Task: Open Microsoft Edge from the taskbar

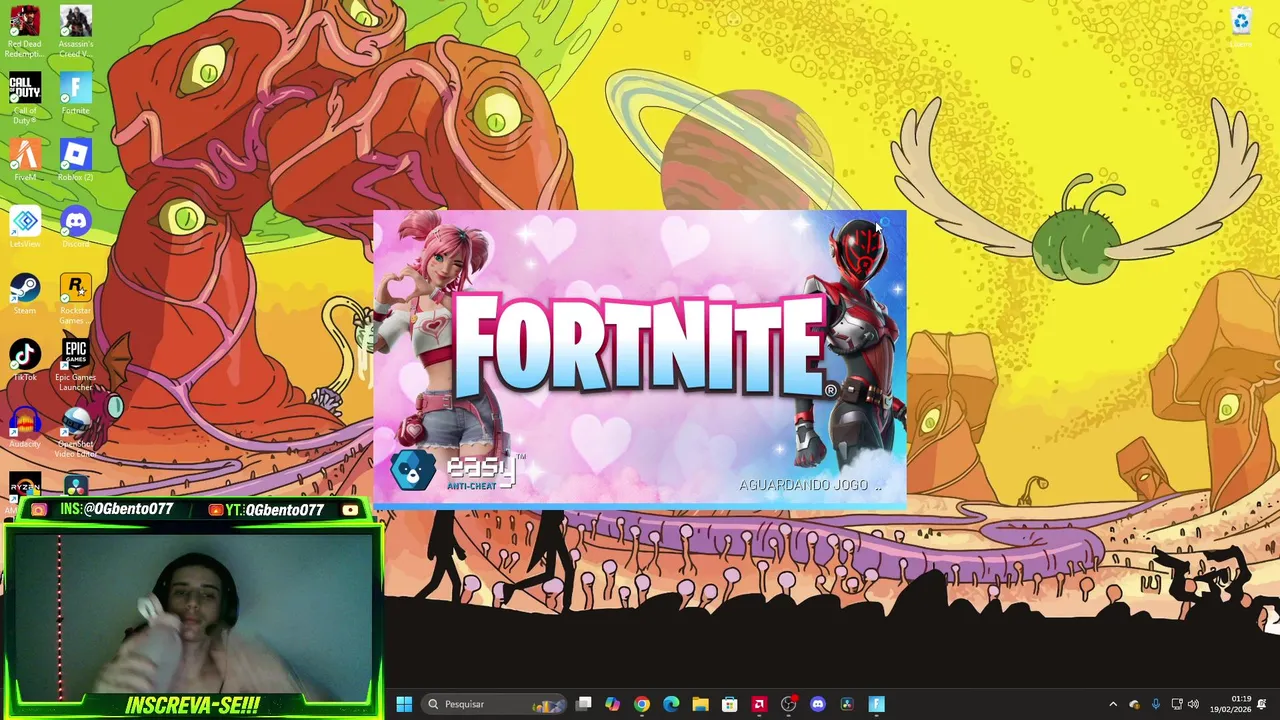Action: (671, 704)
